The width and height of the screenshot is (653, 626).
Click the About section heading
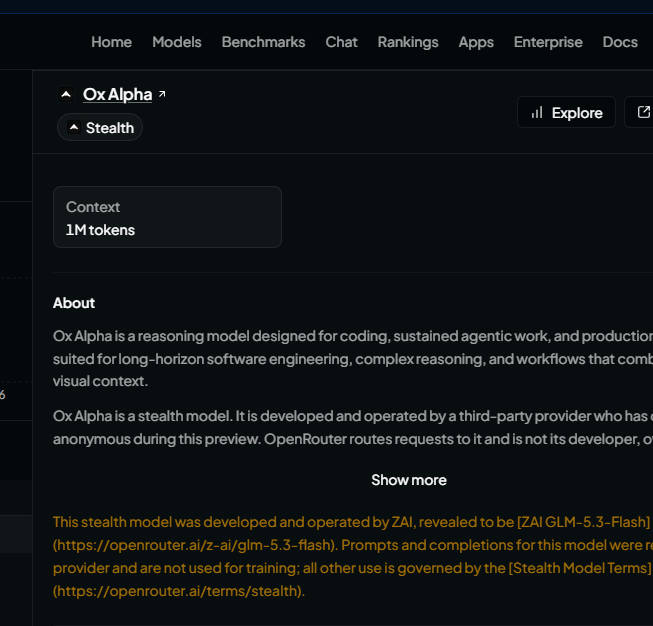(x=74, y=303)
